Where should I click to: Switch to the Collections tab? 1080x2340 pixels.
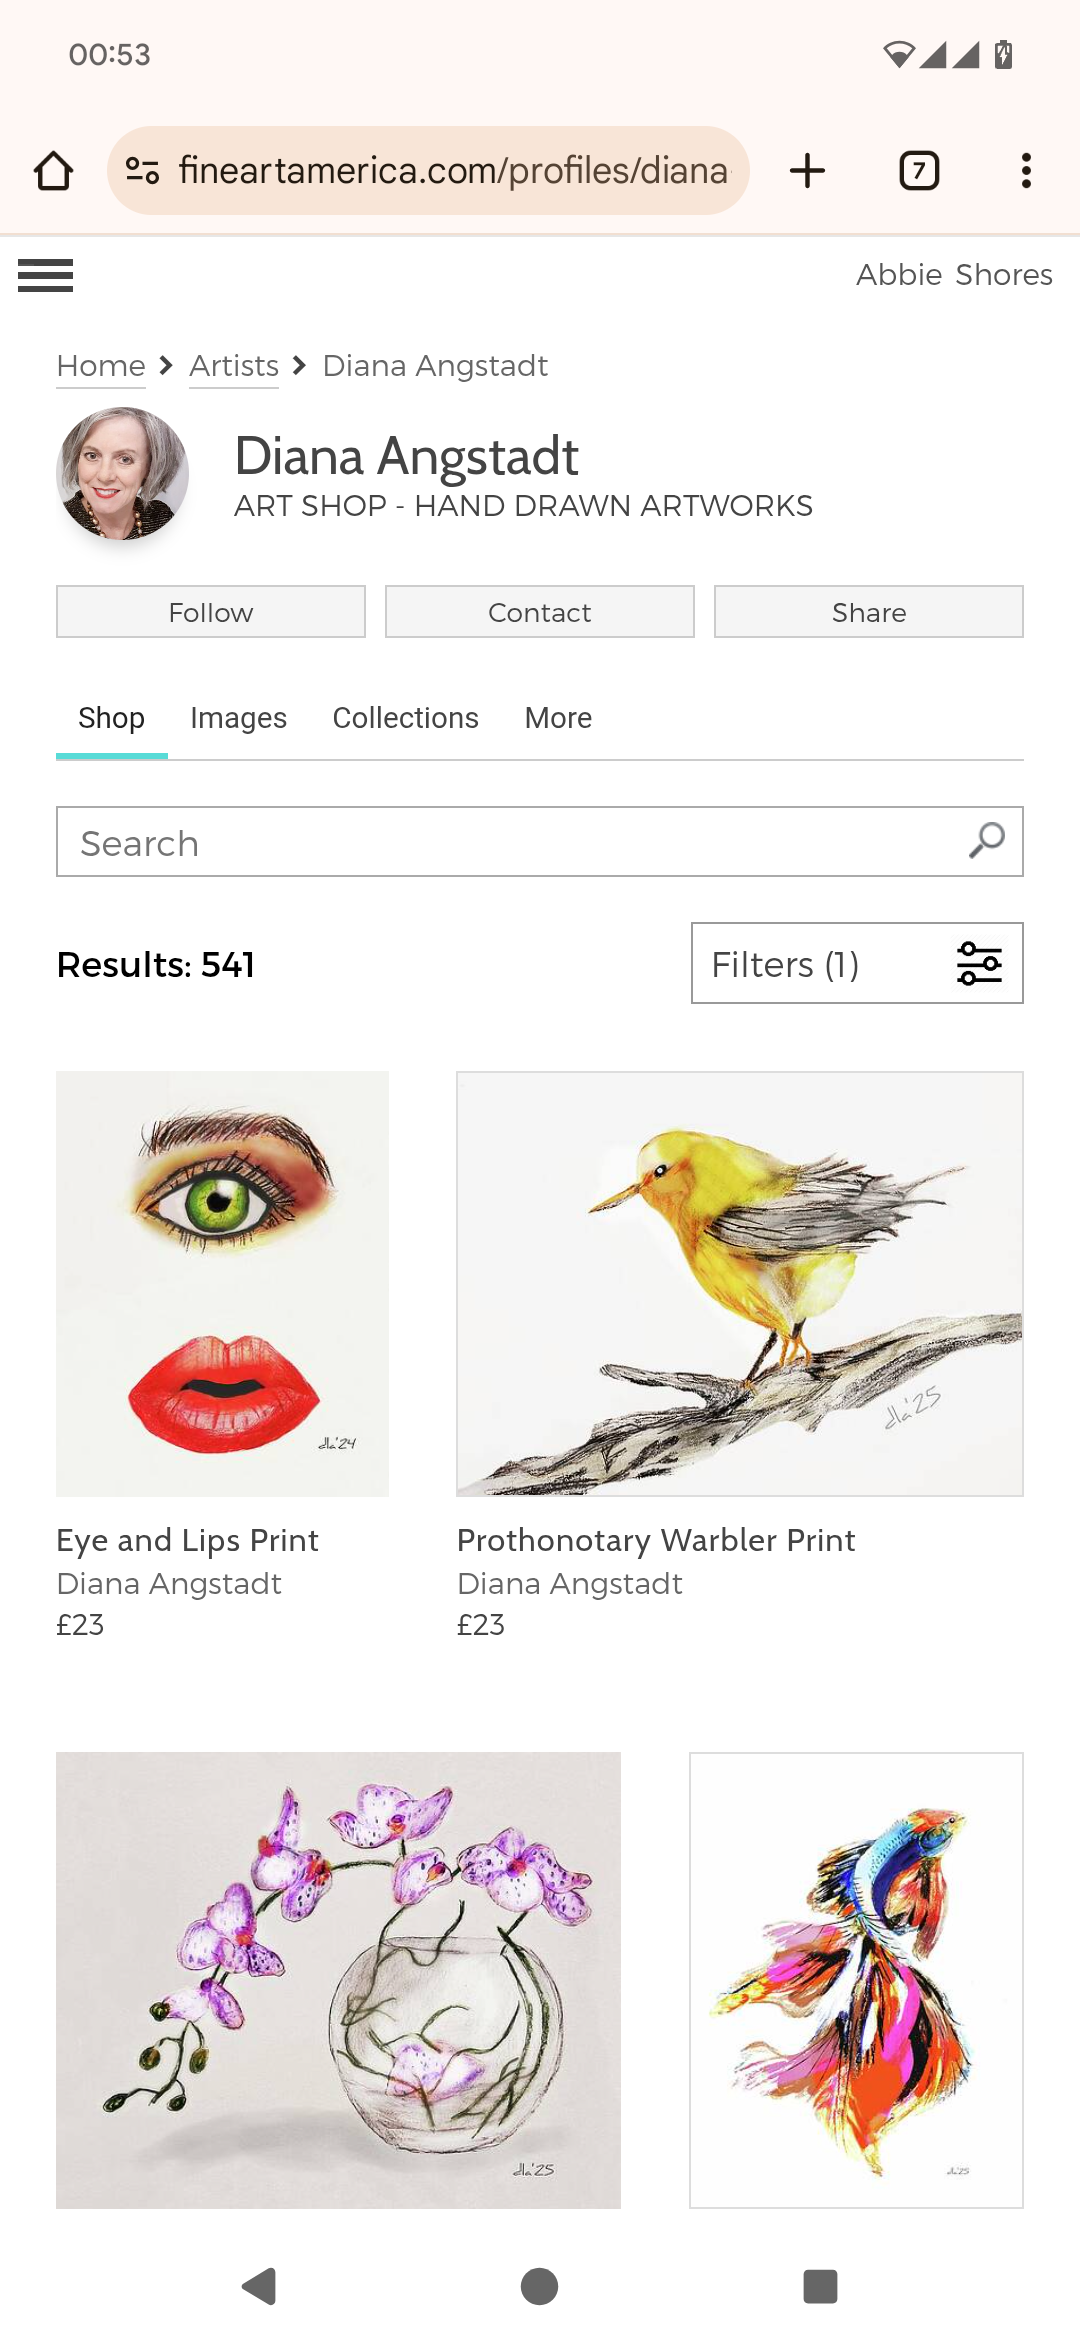[405, 718]
